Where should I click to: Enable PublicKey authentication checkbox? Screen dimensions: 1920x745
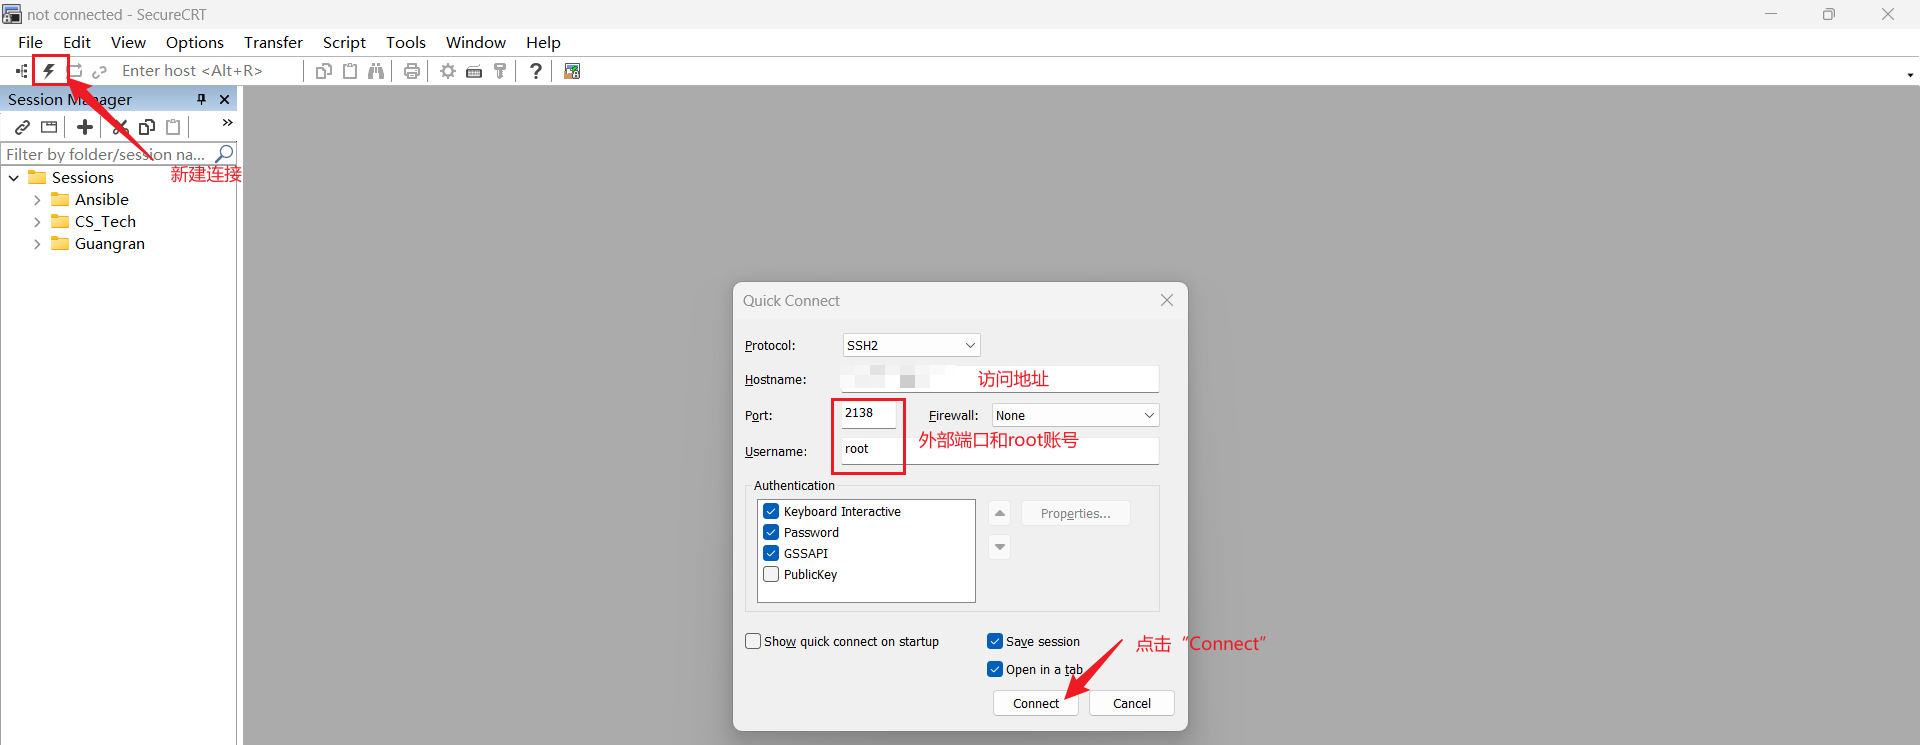pos(771,574)
